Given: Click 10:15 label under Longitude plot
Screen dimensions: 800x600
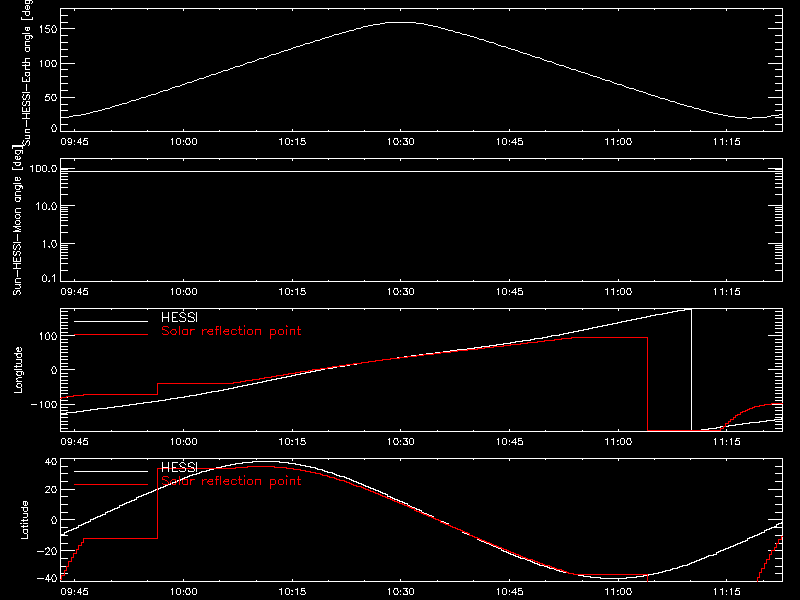Looking at the screenshot, I should 292,441.
